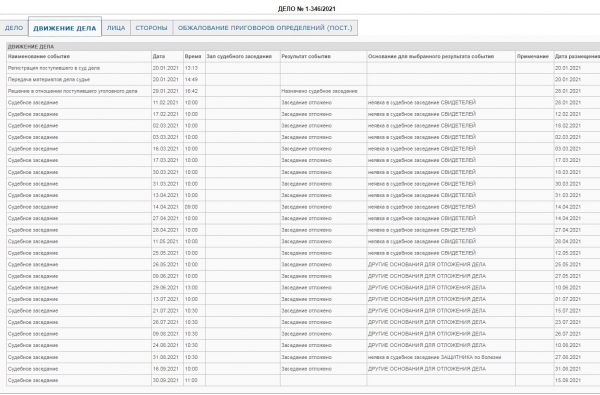Image resolution: width=600 pixels, height=395 pixels.
Task: Open the СТОРОНЫ tab
Action: point(152,28)
